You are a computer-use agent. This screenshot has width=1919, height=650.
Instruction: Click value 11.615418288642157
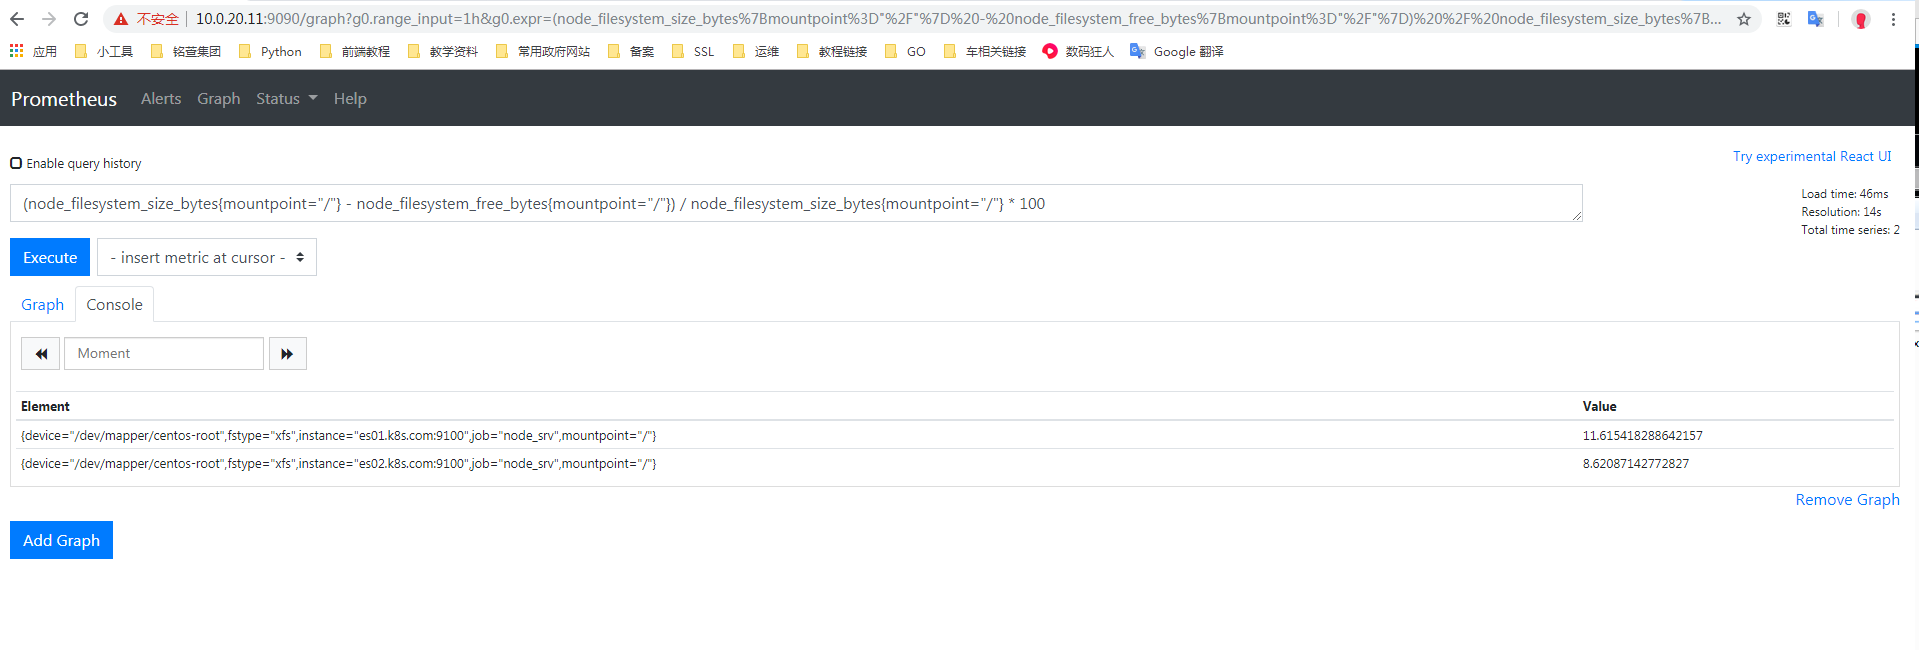tap(1642, 435)
